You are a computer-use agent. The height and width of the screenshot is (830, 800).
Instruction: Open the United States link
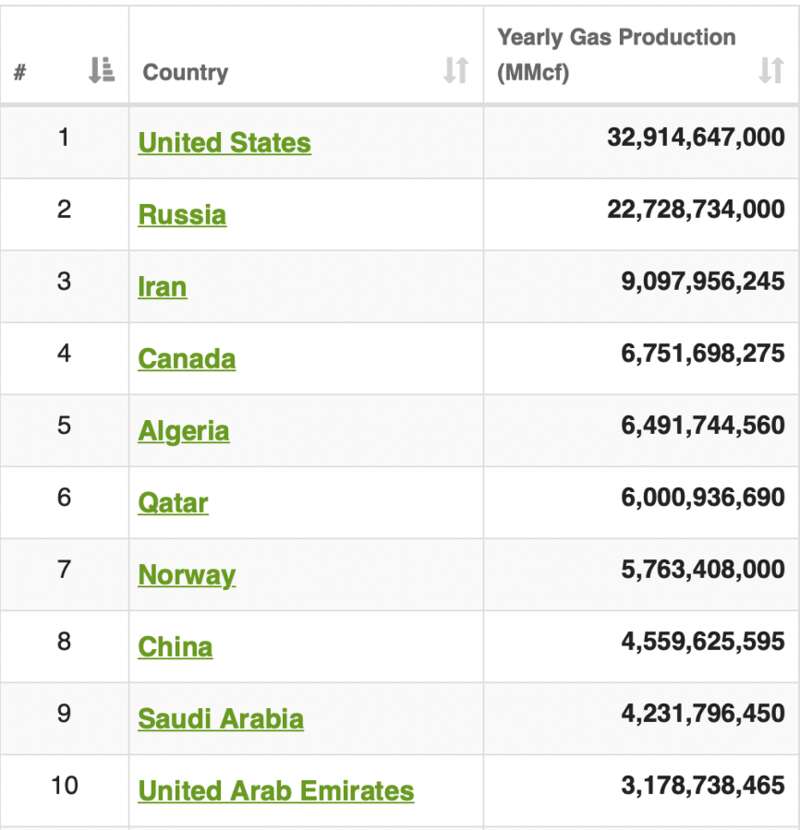click(x=224, y=143)
